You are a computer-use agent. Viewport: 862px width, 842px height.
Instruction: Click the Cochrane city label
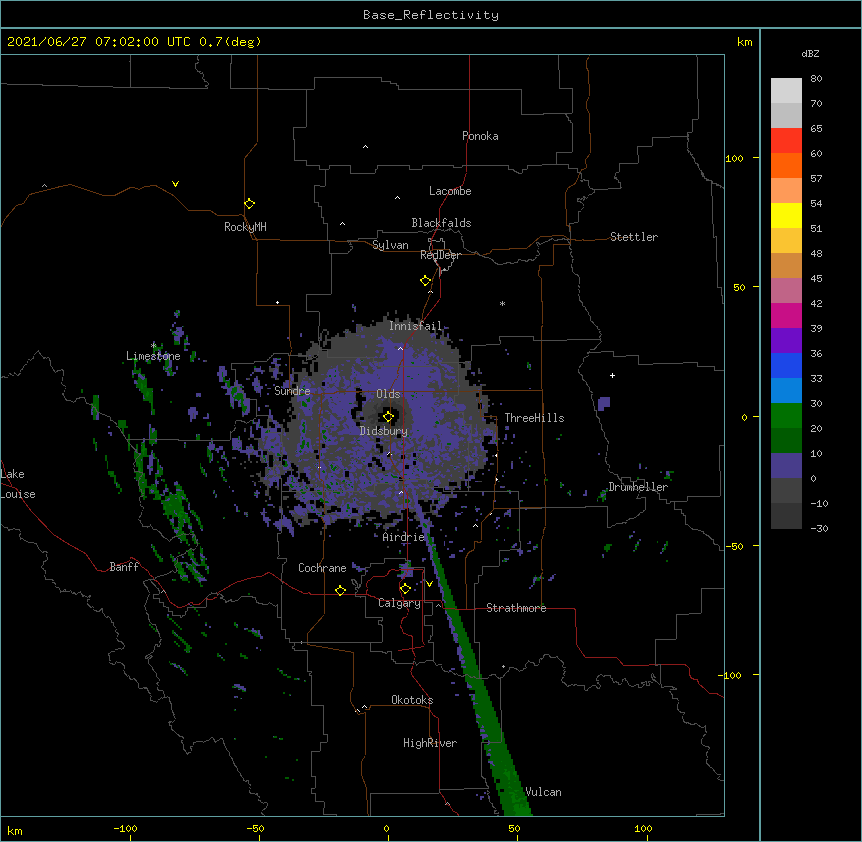[322, 568]
